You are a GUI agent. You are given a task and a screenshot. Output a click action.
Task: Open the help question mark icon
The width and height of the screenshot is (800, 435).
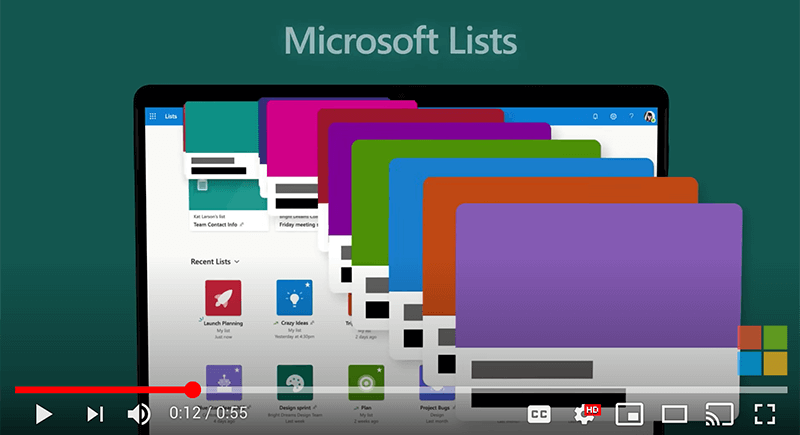point(631,117)
